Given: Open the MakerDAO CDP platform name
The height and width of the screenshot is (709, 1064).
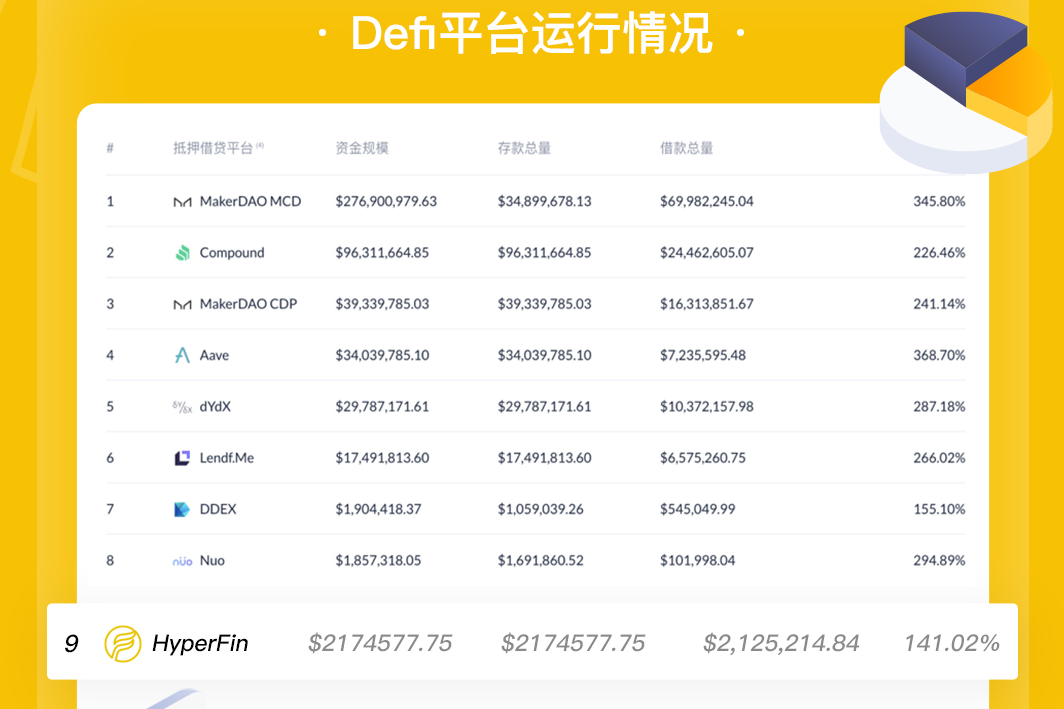Looking at the screenshot, I should pos(248,304).
